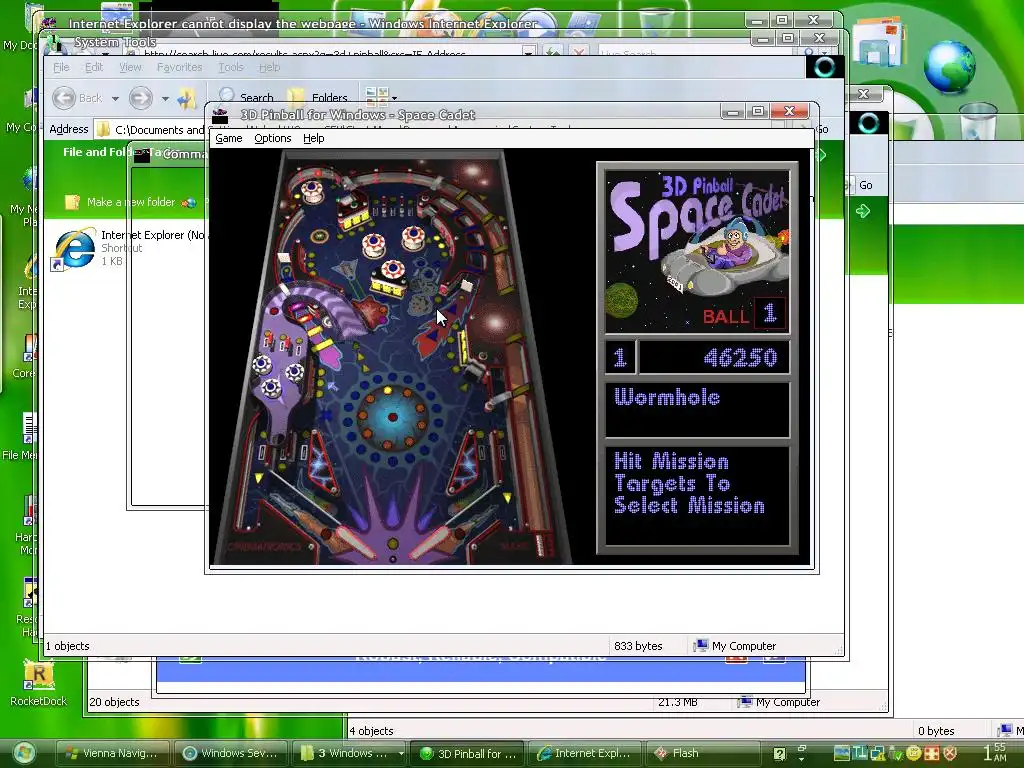
Task: Open the RocketDock desktop icon
Action: click(39, 682)
